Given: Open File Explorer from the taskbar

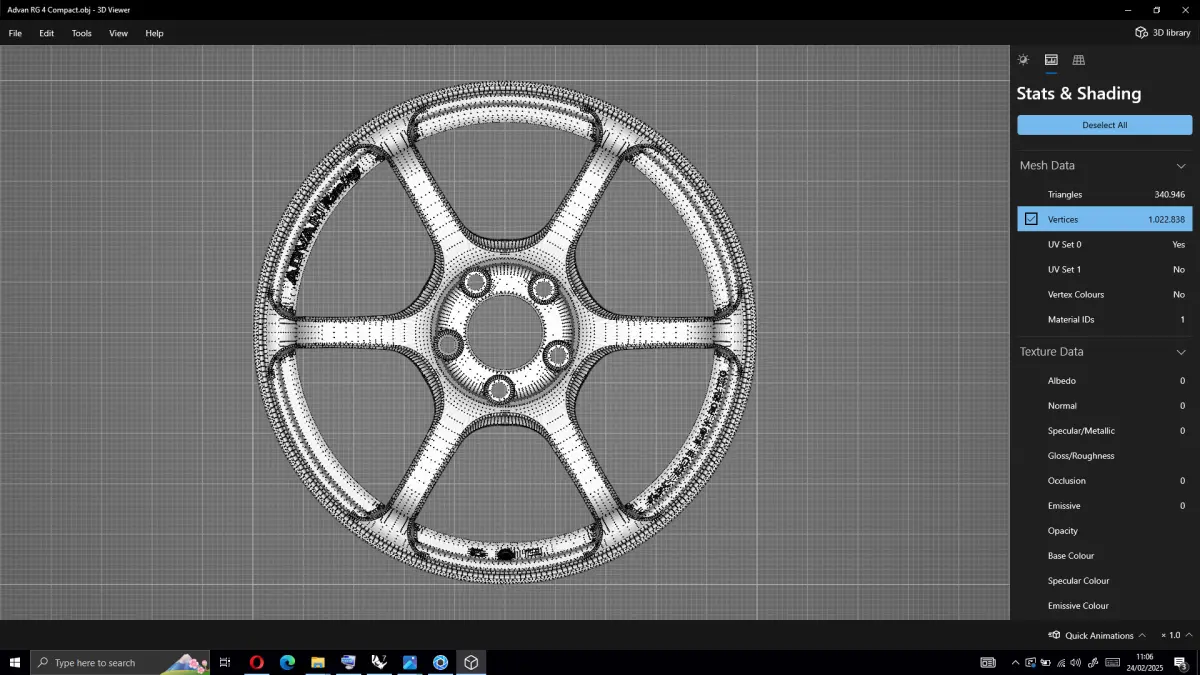Looking at the screenshot, I should tap(318, 662).
